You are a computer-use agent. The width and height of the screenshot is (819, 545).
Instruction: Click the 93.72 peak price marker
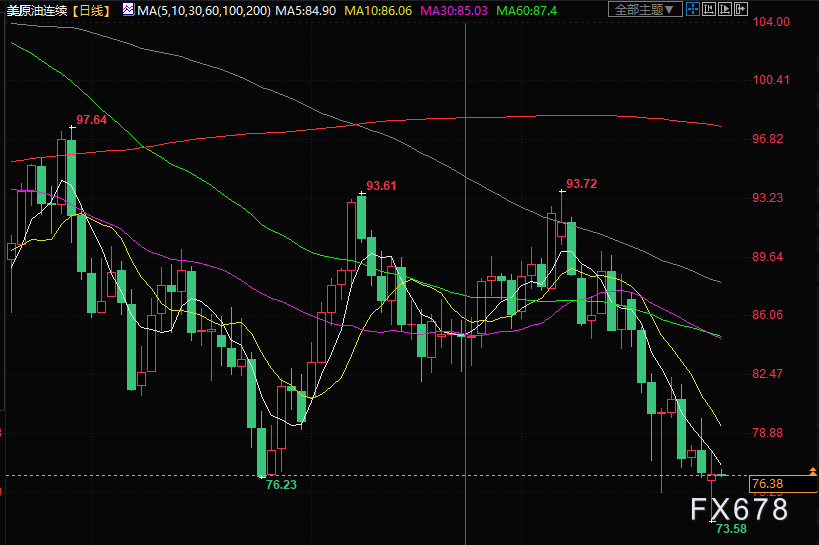tap(581, 183)
